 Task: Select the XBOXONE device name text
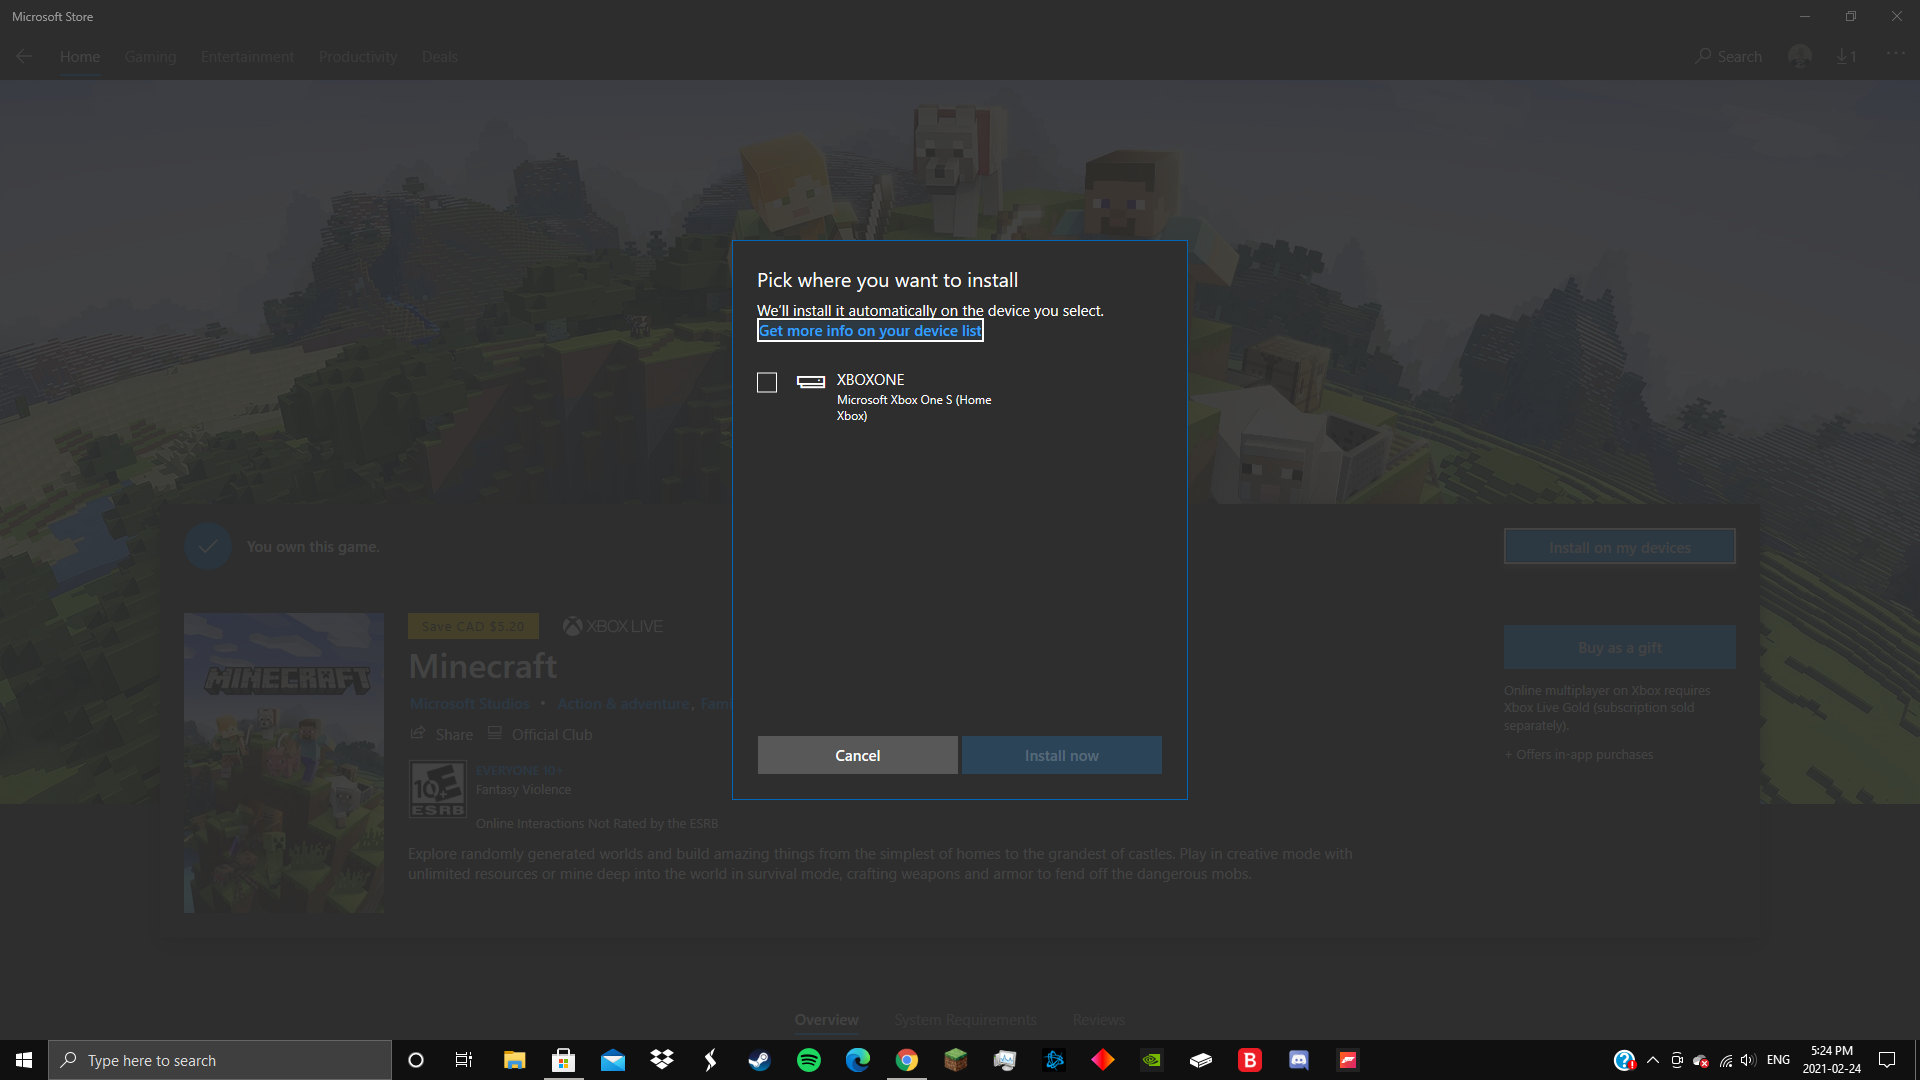870,380
